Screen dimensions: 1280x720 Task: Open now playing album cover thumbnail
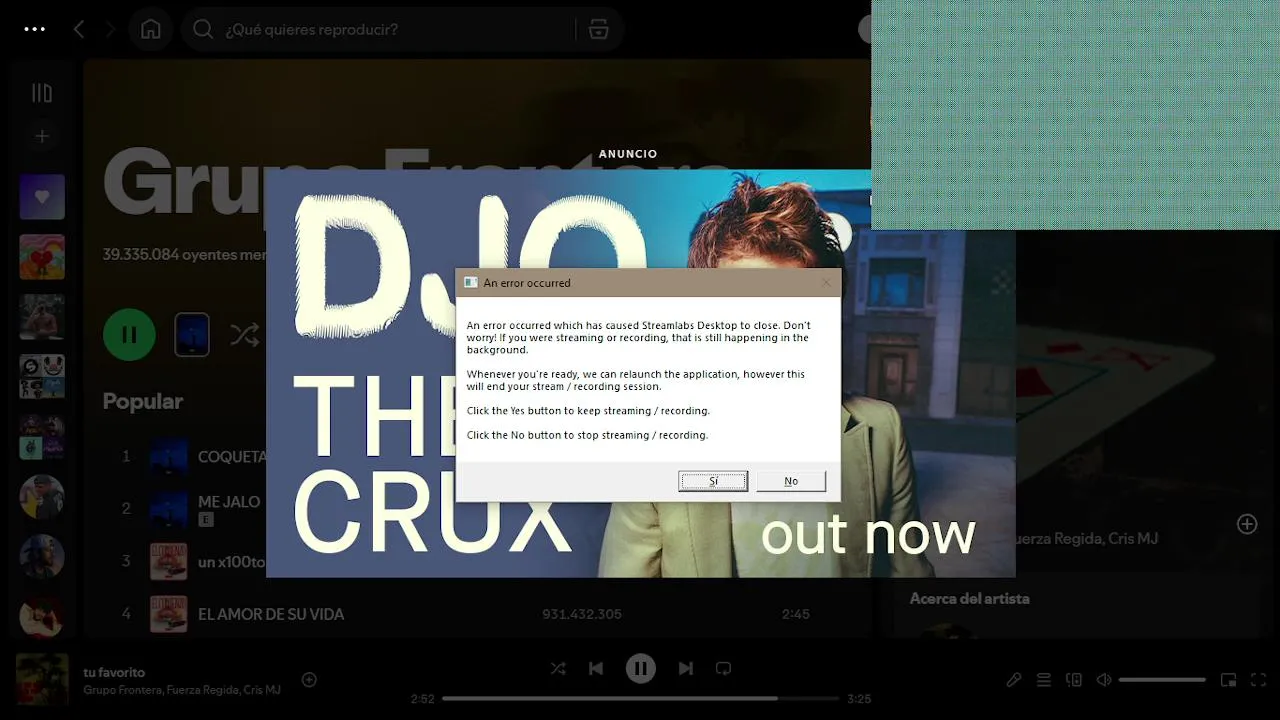coord(42,680)
